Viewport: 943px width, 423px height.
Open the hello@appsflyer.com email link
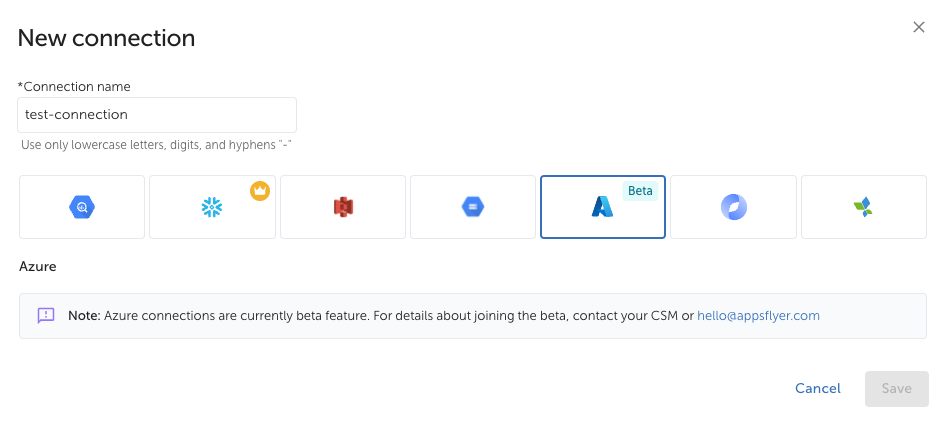tap(758, 315)
